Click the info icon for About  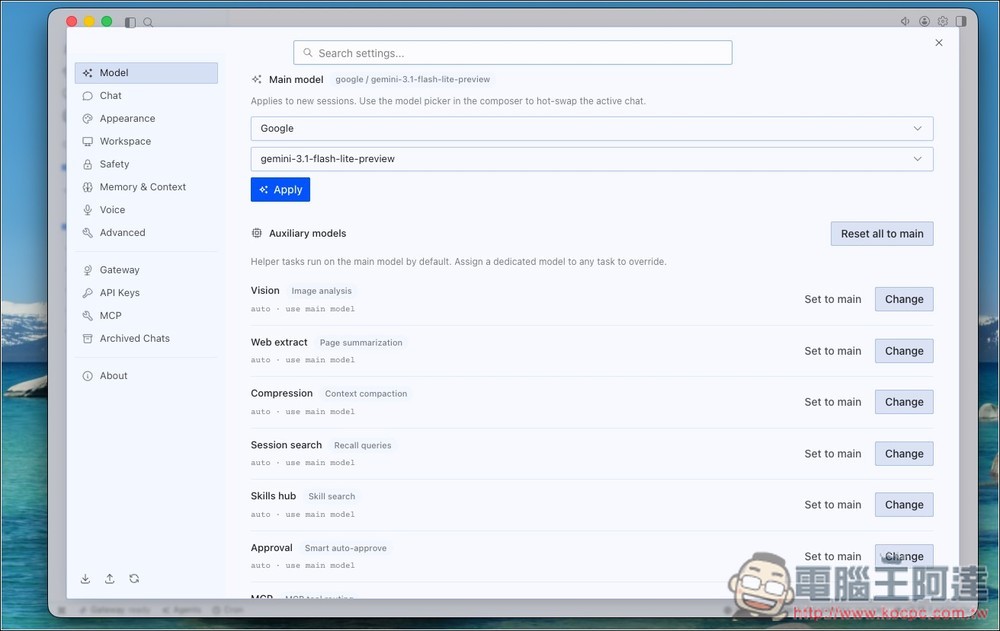coord(87,376)
